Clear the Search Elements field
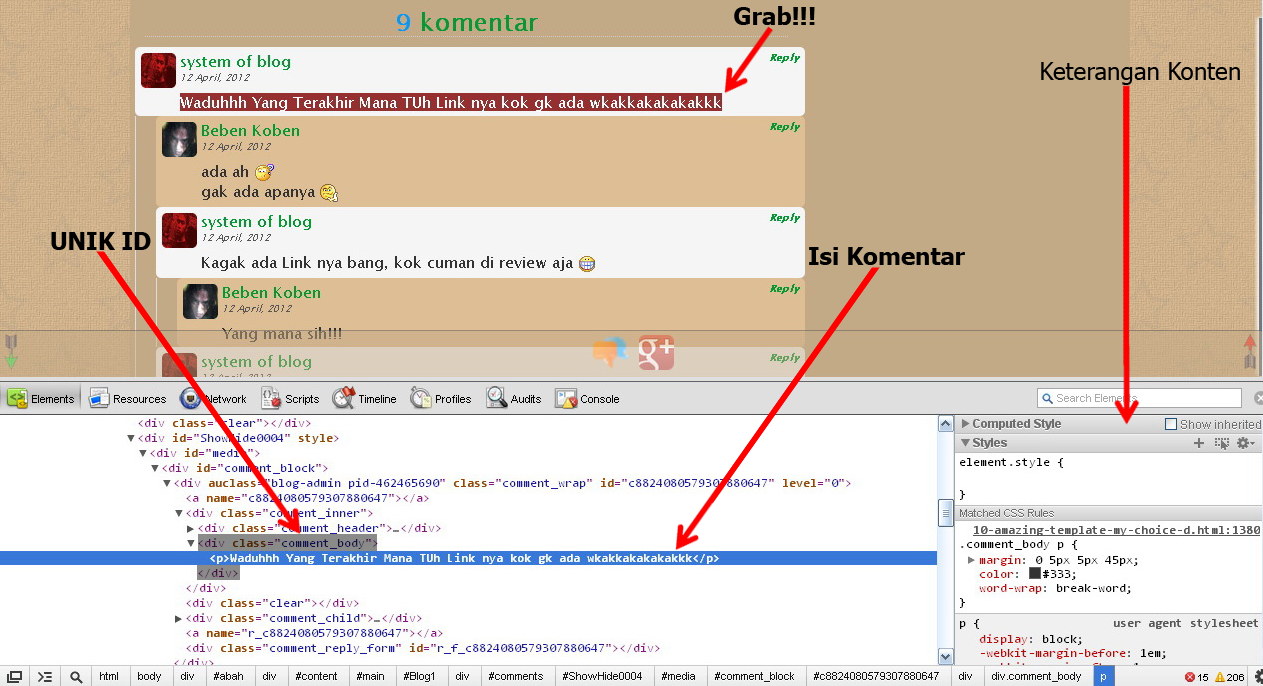Viewport: 1263px width, 686px height. 1259,398
